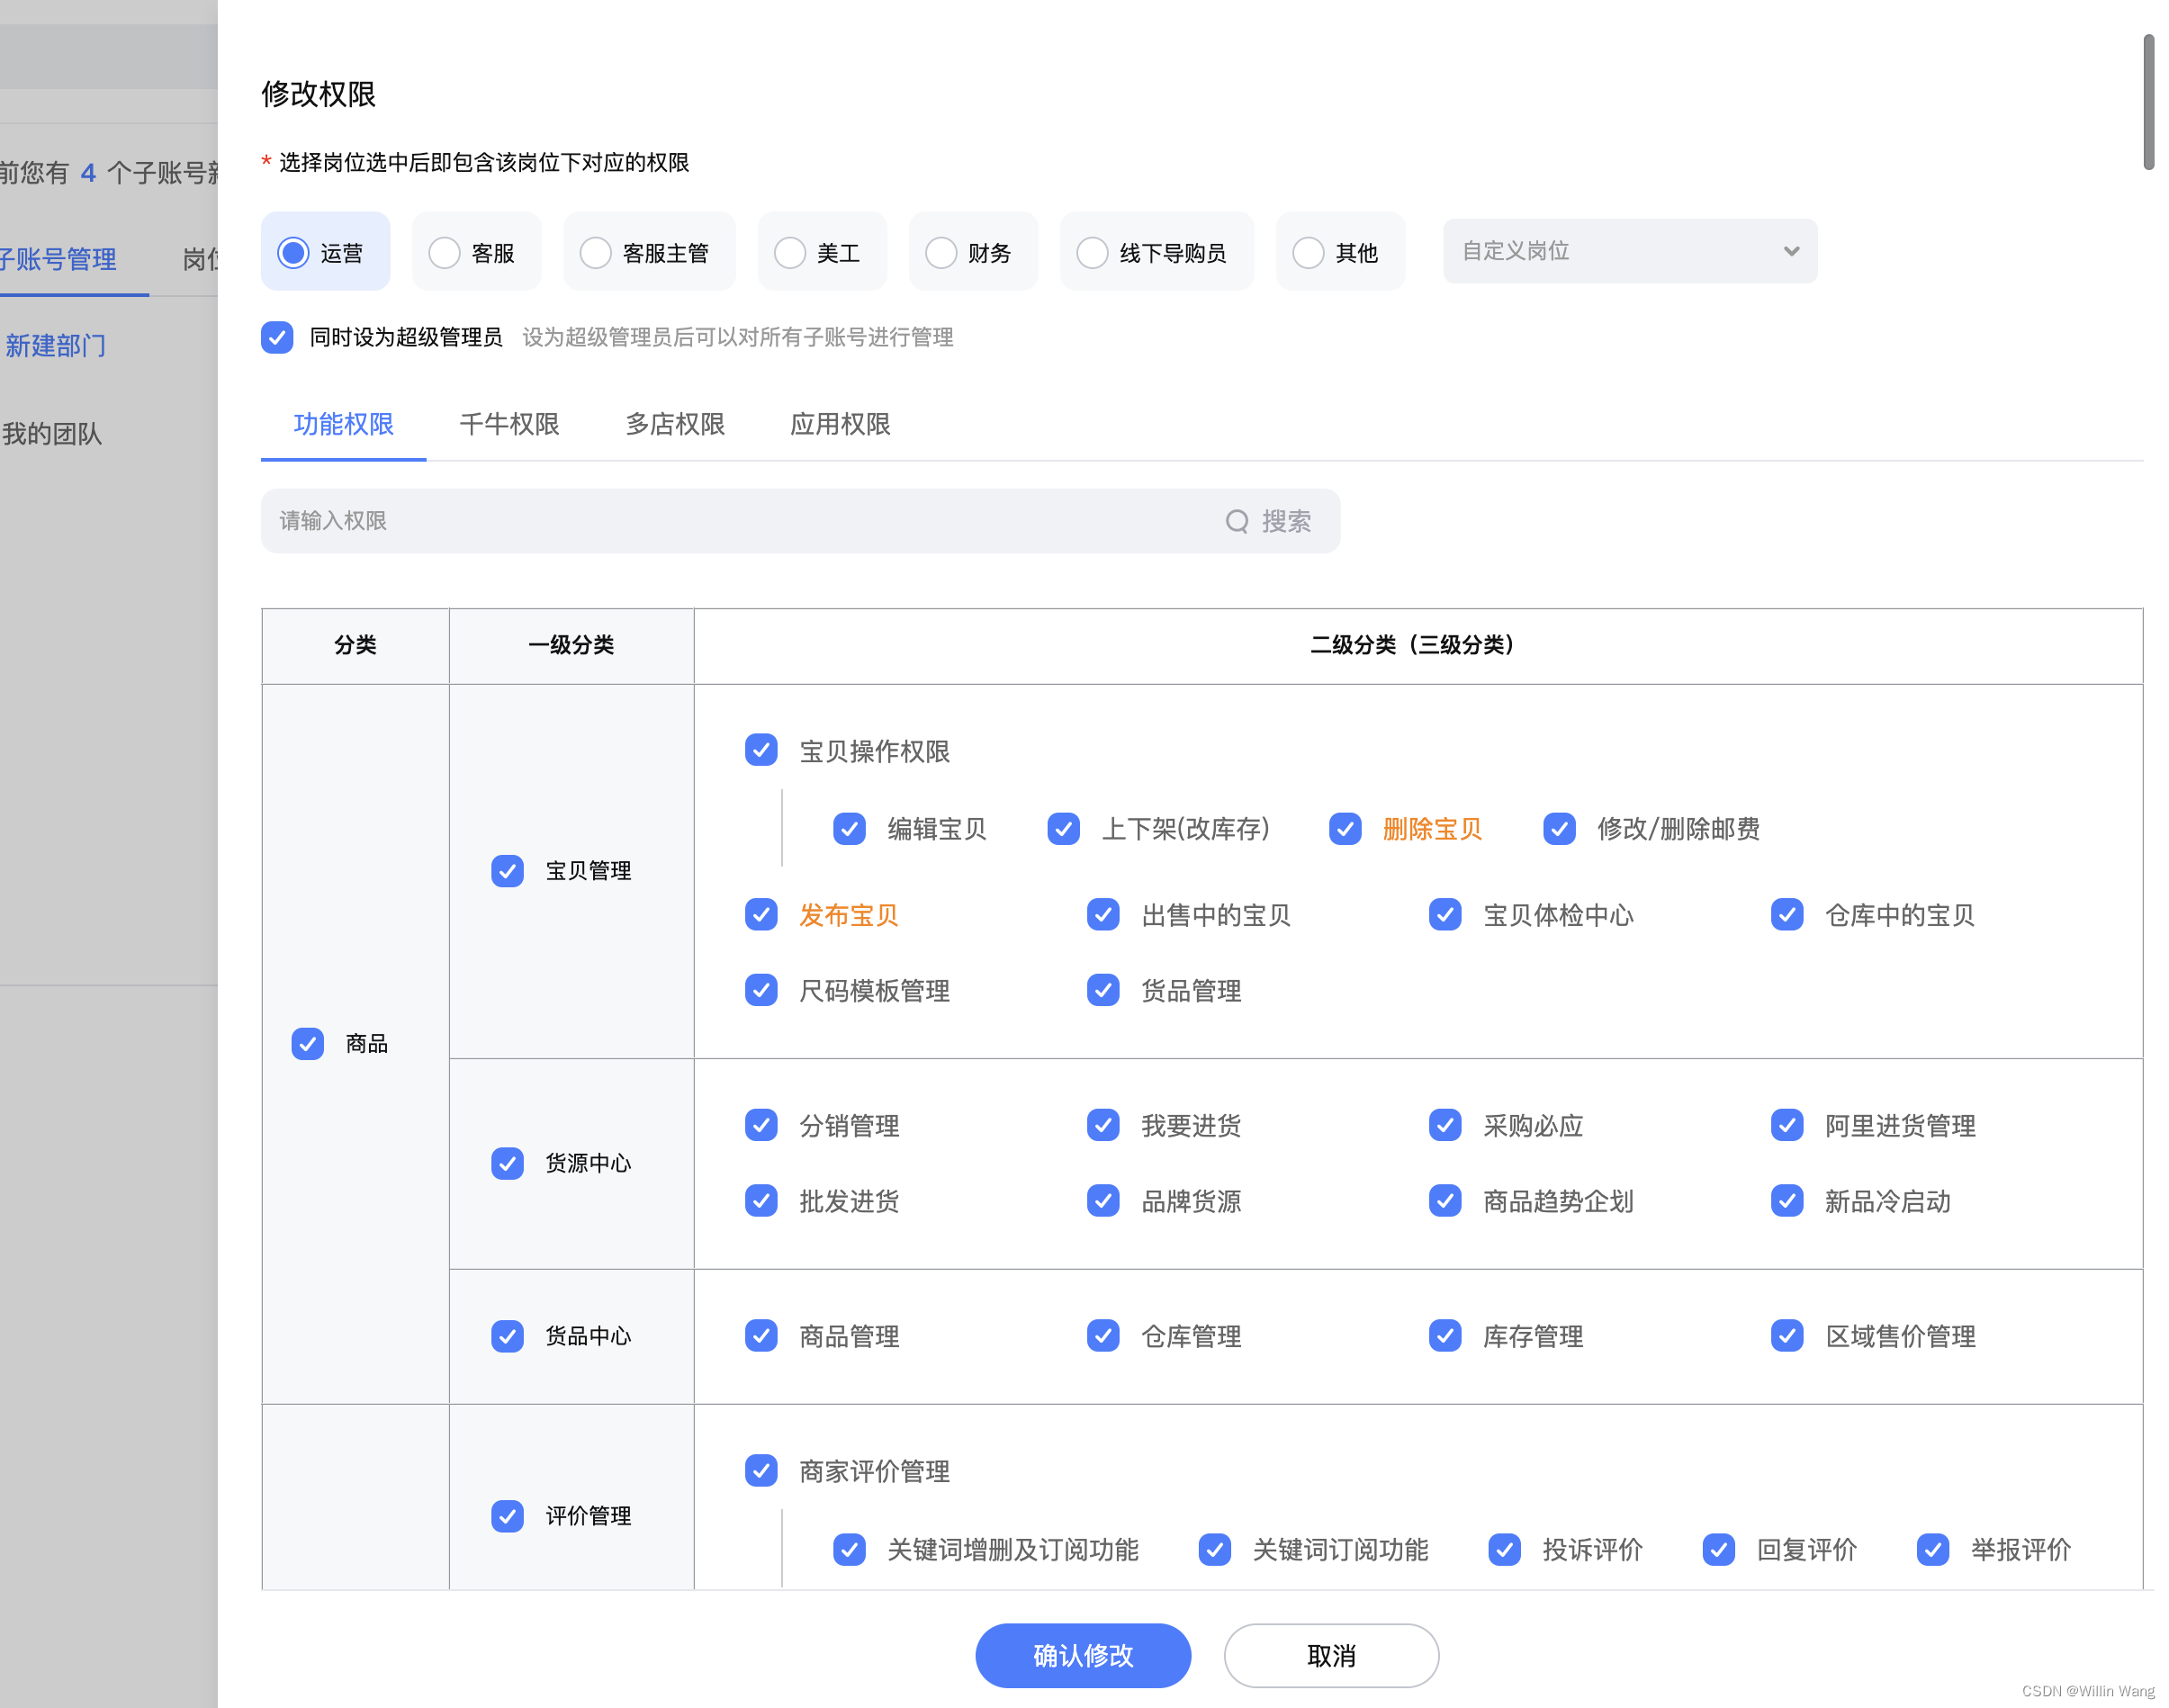Select the 客服 role radio button
Image resolution: width=2169 pixels, height=1708 pixels.
point(444,252)
